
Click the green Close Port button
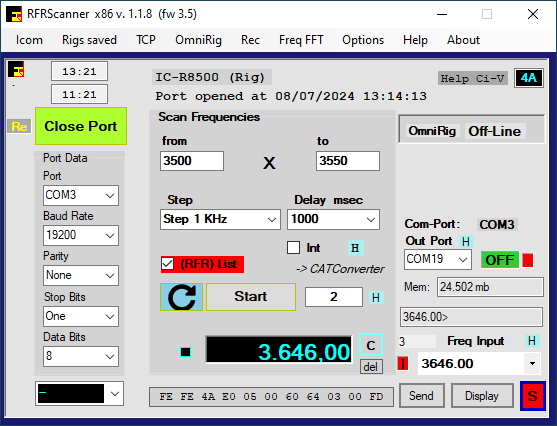pyautogui.click(x=81, y=126)
